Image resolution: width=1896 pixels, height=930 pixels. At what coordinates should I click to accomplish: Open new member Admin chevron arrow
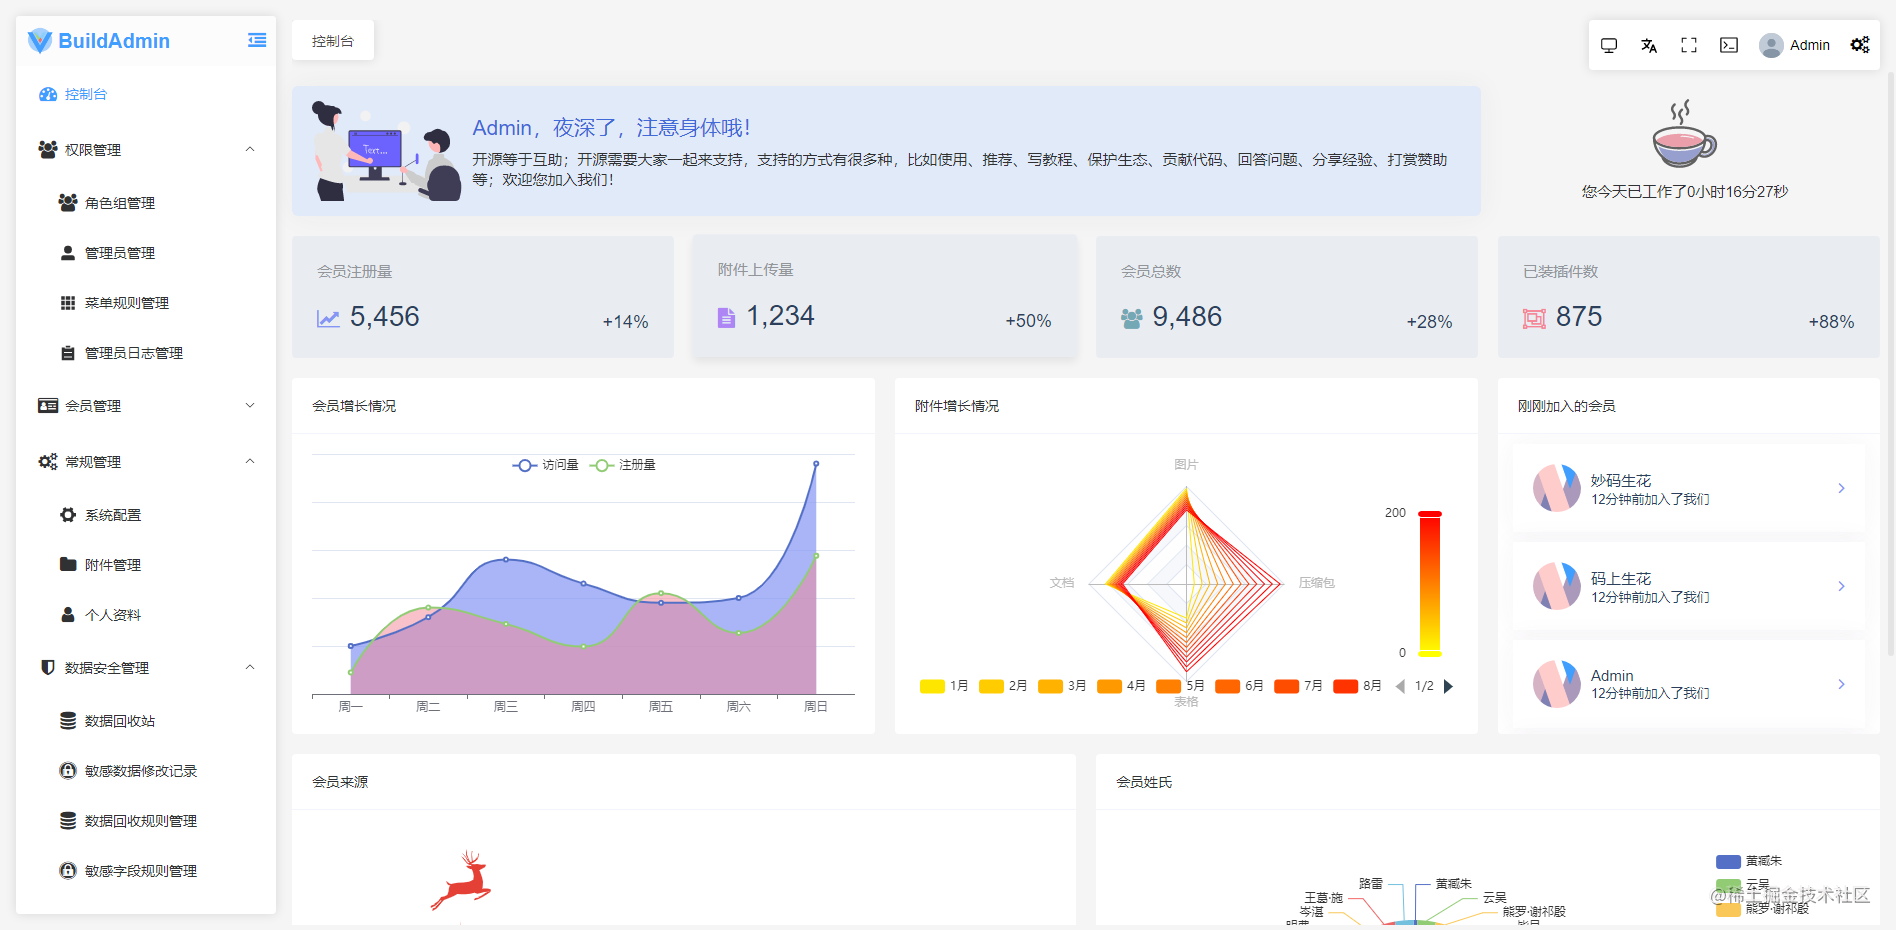1841,684
